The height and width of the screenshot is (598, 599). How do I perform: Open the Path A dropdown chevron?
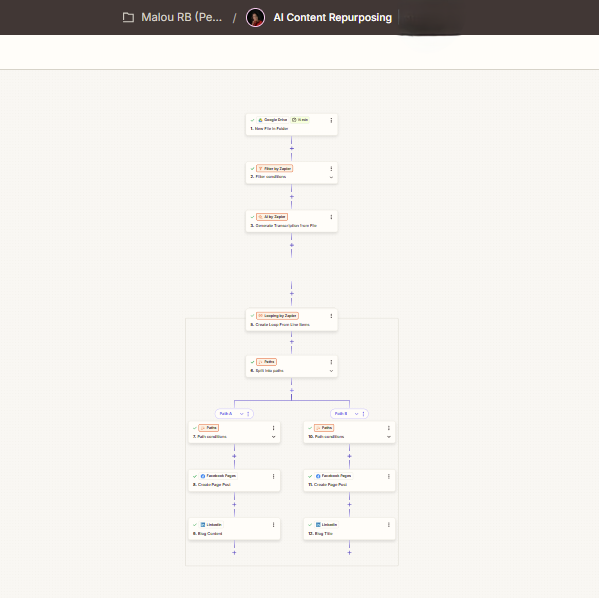pos(241,413)
